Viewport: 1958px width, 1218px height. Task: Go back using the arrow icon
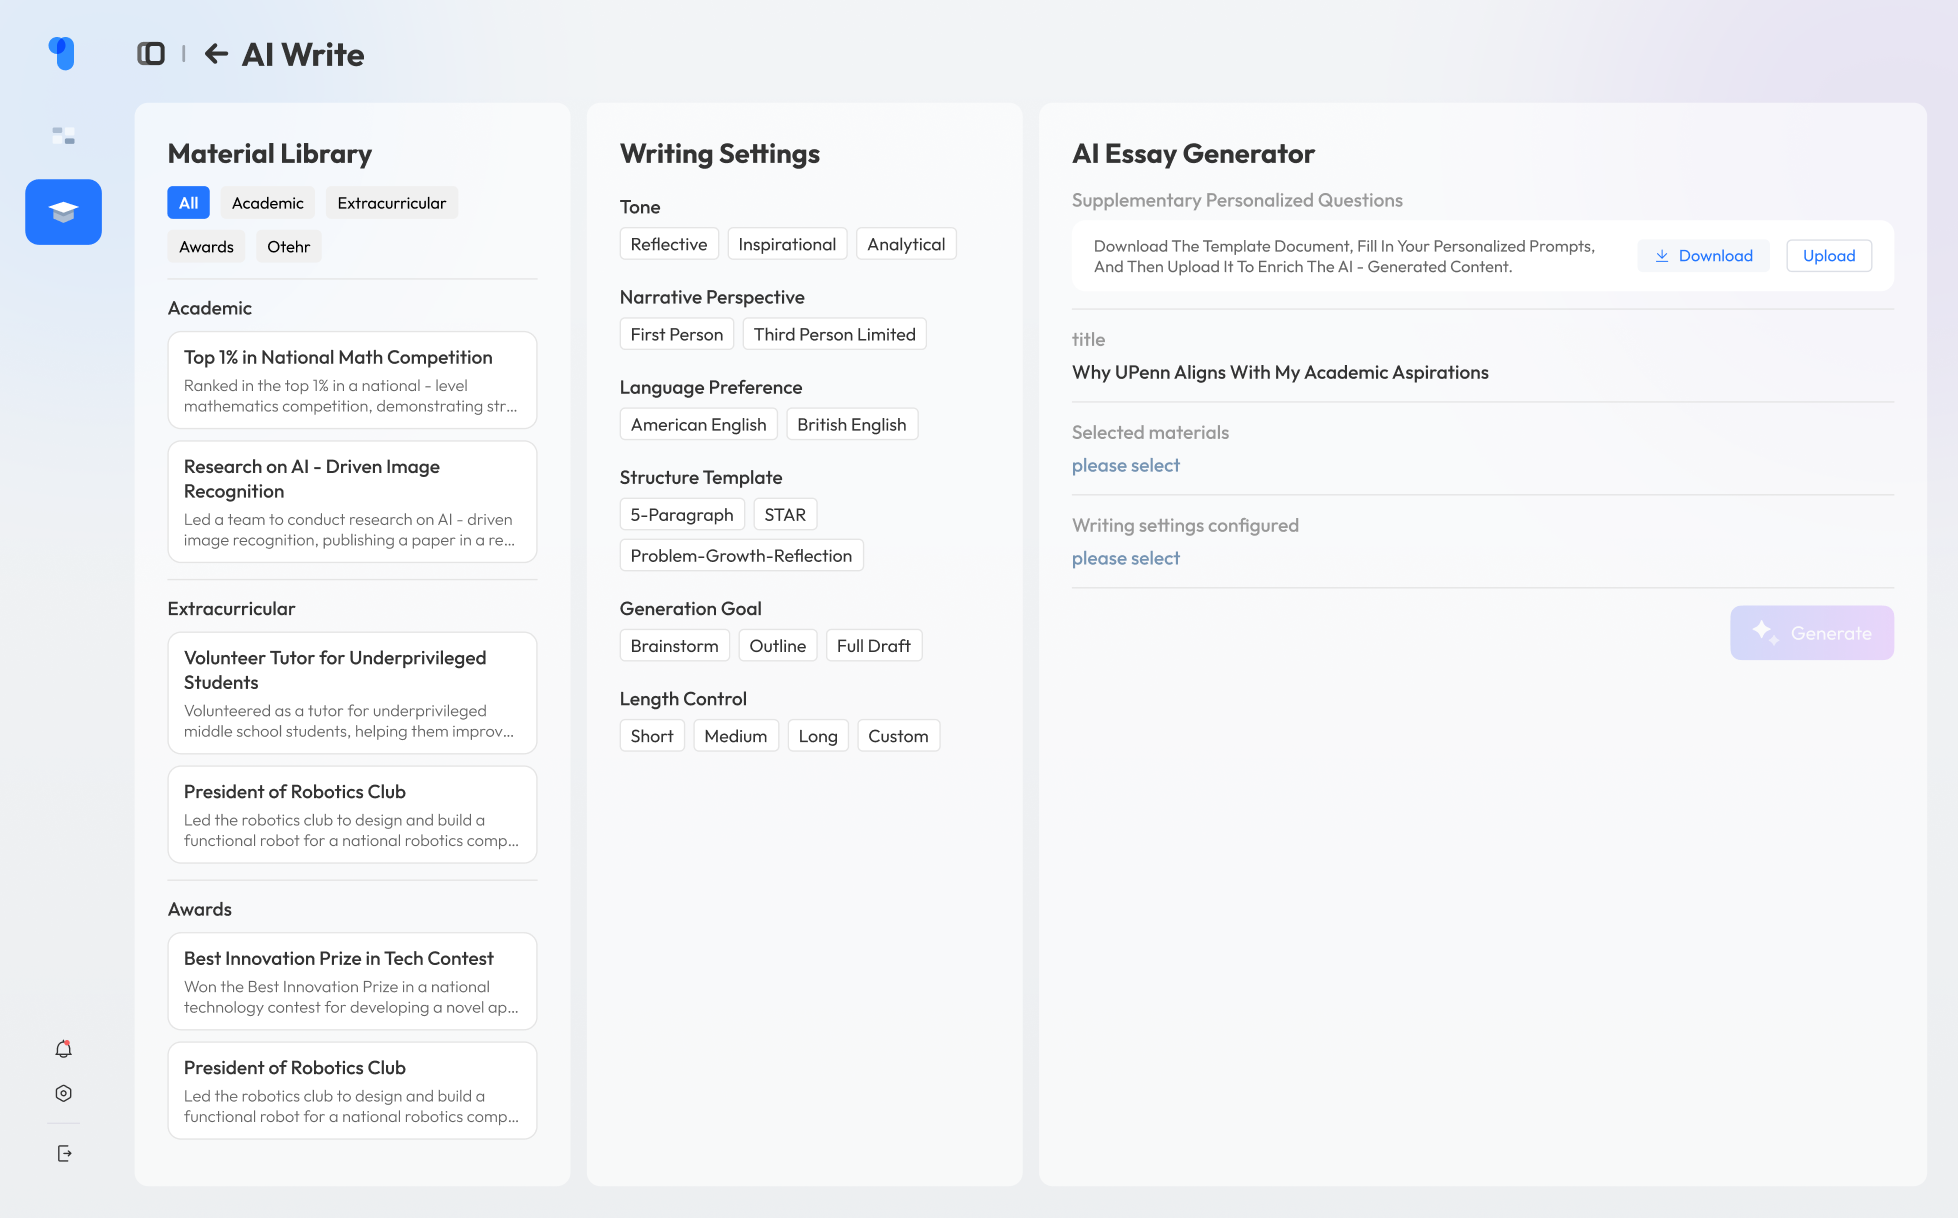(x=216, y=54)
